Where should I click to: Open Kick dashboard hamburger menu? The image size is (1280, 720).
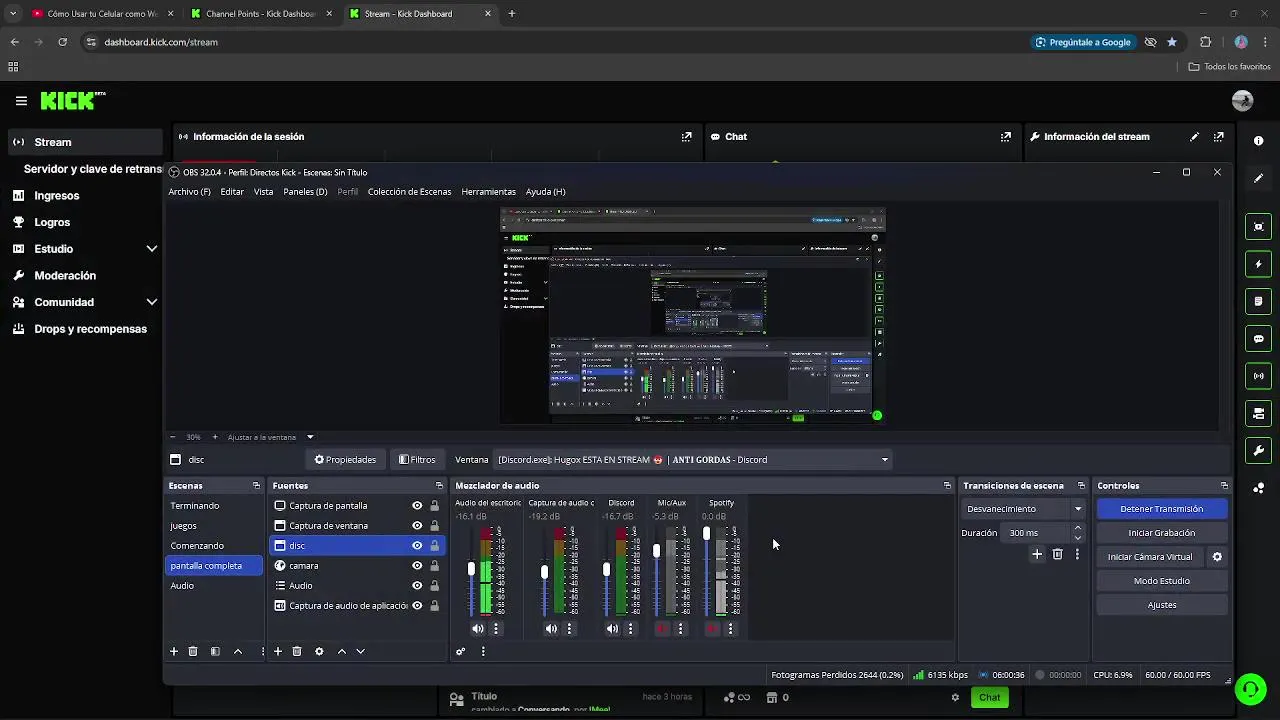[x=21, y=101]
